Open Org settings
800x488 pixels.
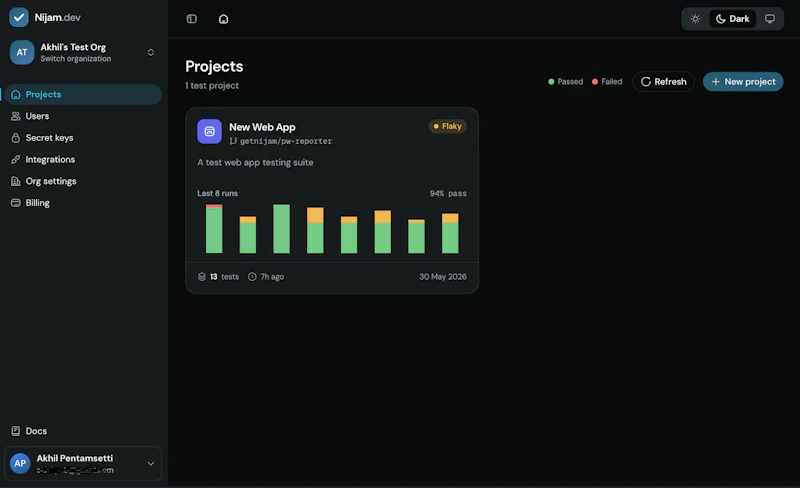click(82, 181)
